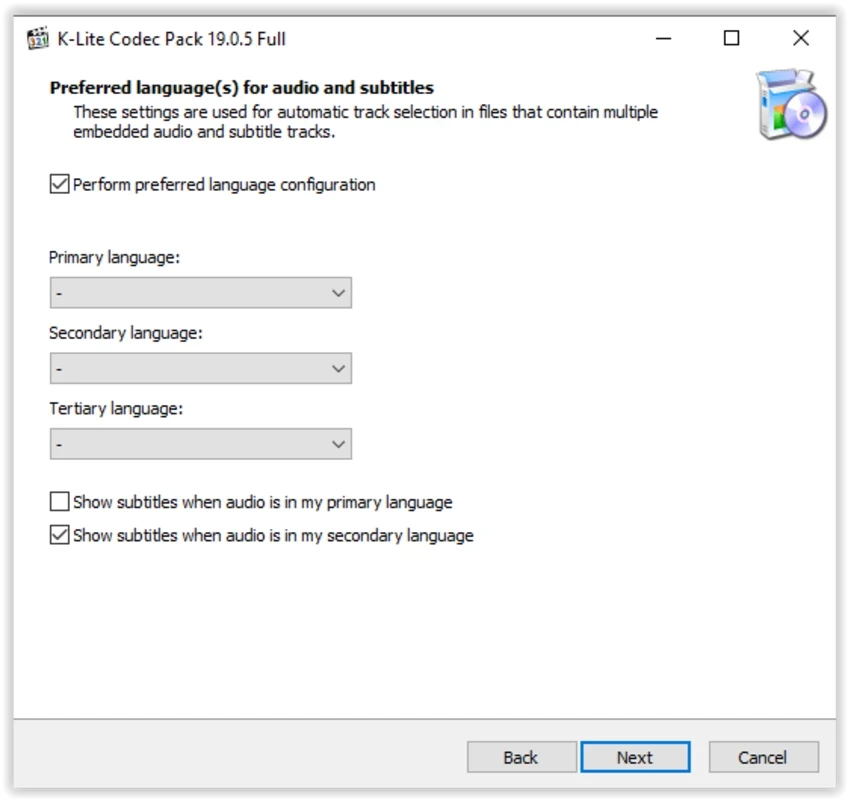Click the software box and disc icon
Viewport: 848px width, 800px height.
pyautogui.click(x=791, y=104)
